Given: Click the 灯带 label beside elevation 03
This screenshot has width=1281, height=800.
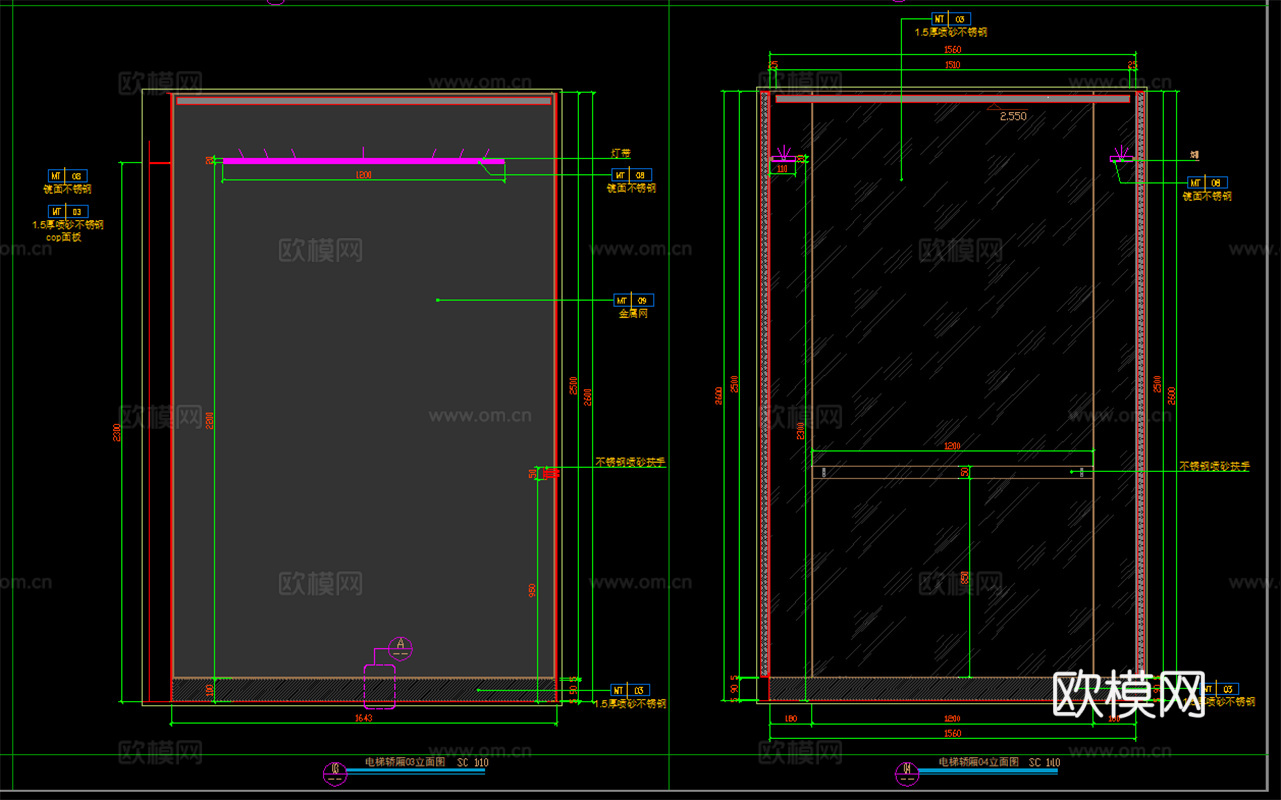Looking at the screenshot, I should tap(621, 154).
